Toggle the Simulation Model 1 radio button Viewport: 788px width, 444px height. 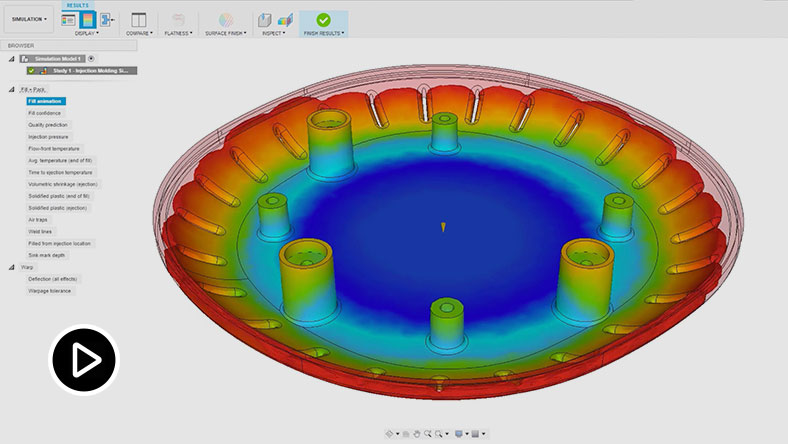91,59
